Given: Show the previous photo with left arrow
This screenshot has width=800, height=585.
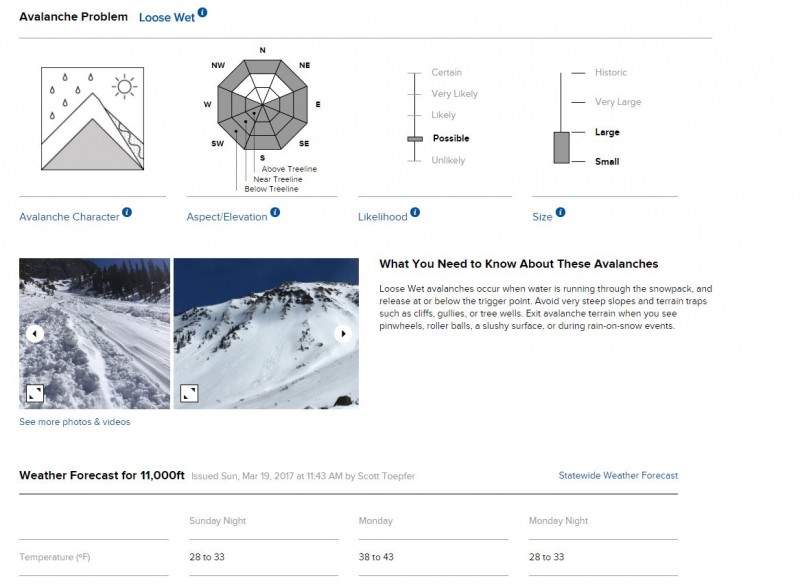Looking at the screenshot, I should pos(35,334).
